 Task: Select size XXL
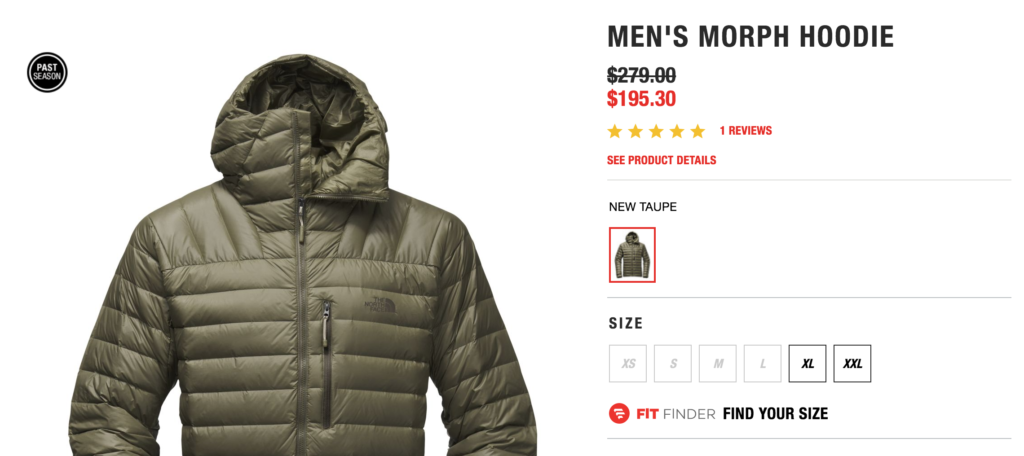[x=852, y=363]
